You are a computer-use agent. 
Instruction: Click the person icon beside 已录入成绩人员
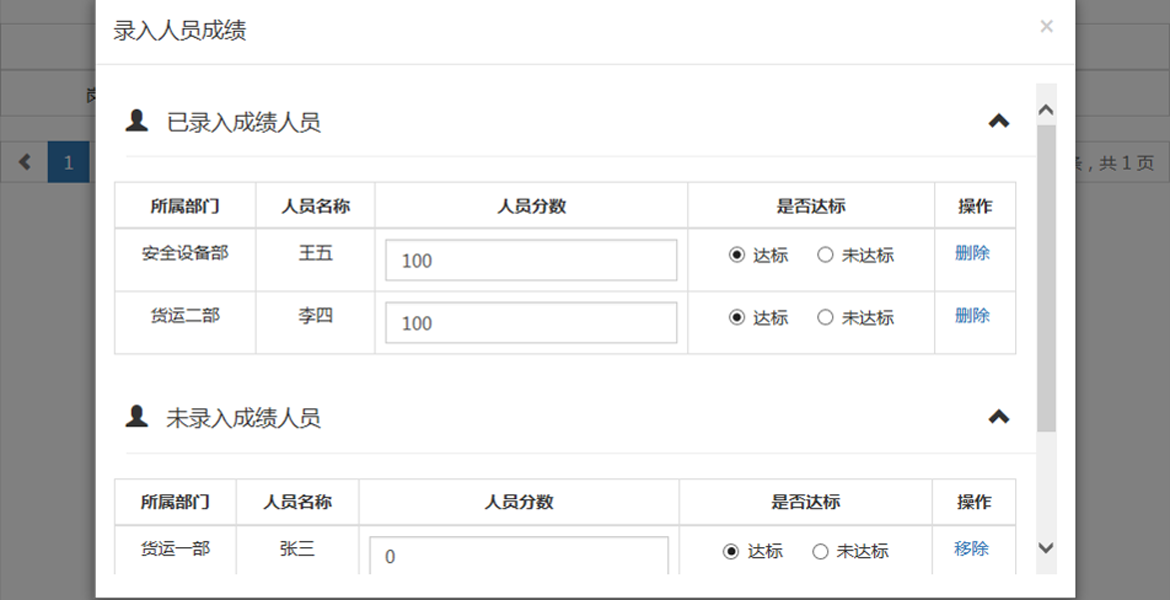(x=137, y=120)
